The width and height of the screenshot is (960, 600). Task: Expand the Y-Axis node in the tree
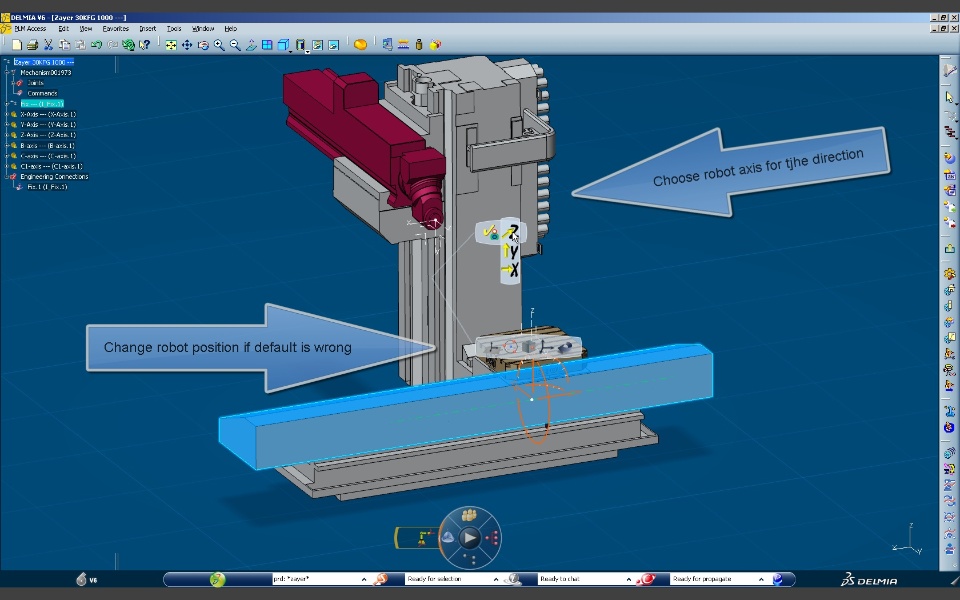tap(7, 125)
